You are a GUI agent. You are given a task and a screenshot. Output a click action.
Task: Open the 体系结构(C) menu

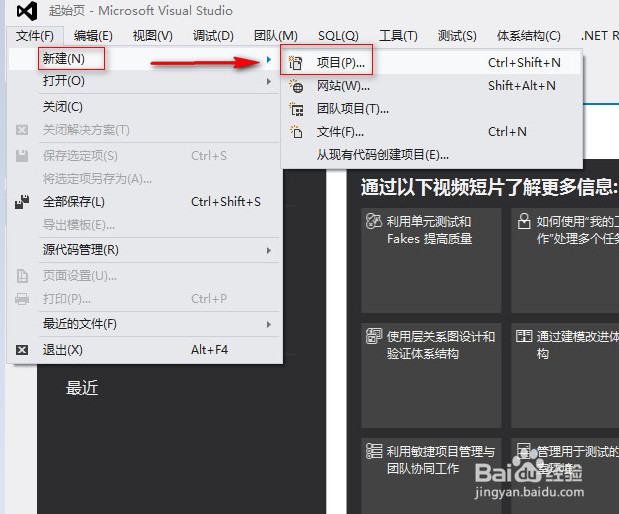click(x=529, y=36)
